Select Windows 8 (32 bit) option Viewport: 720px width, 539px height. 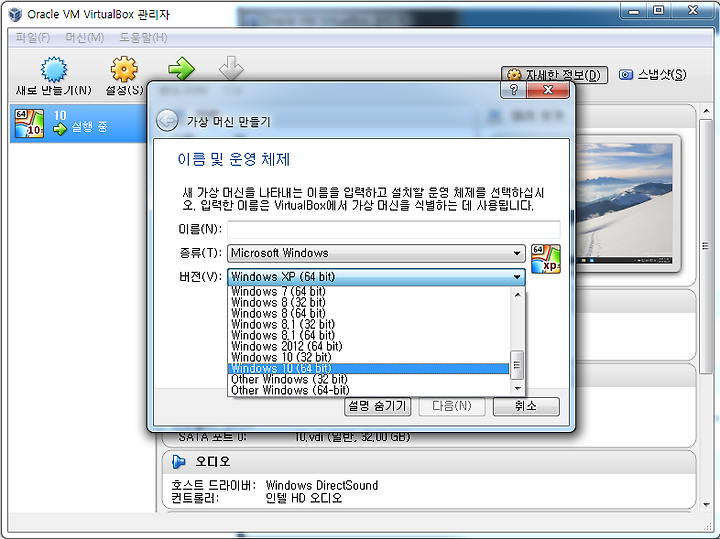click(x=368, y=303)
